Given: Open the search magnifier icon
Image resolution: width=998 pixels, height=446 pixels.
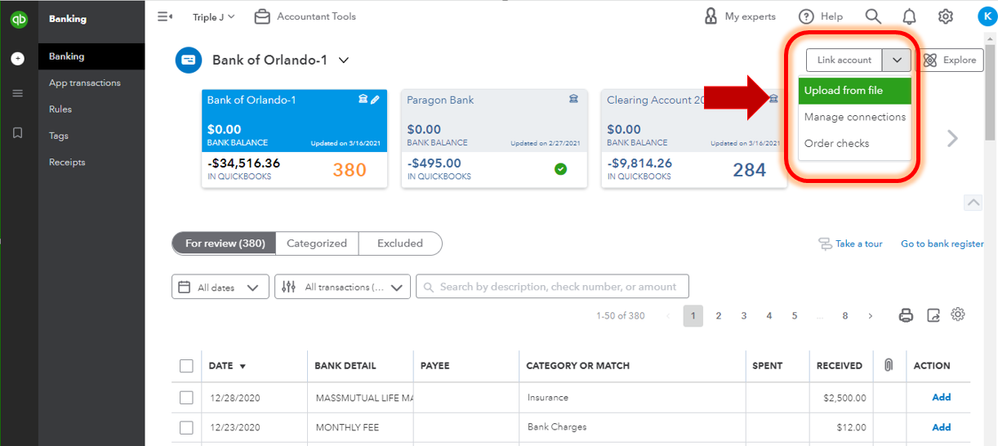Looking at the screenshot, I should pyautogui.click(x=873, y=17).
